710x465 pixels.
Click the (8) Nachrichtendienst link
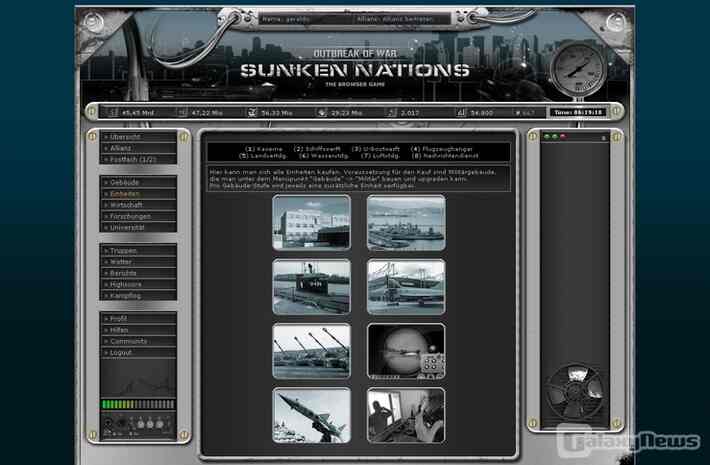pyautogui.click(x=445, y=156)
